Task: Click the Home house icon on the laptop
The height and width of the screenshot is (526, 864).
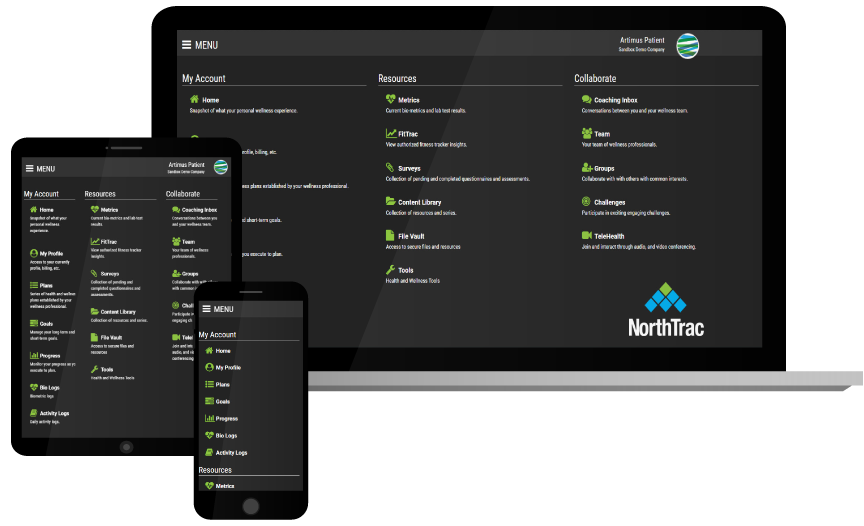Action: (x=194, y=99)
